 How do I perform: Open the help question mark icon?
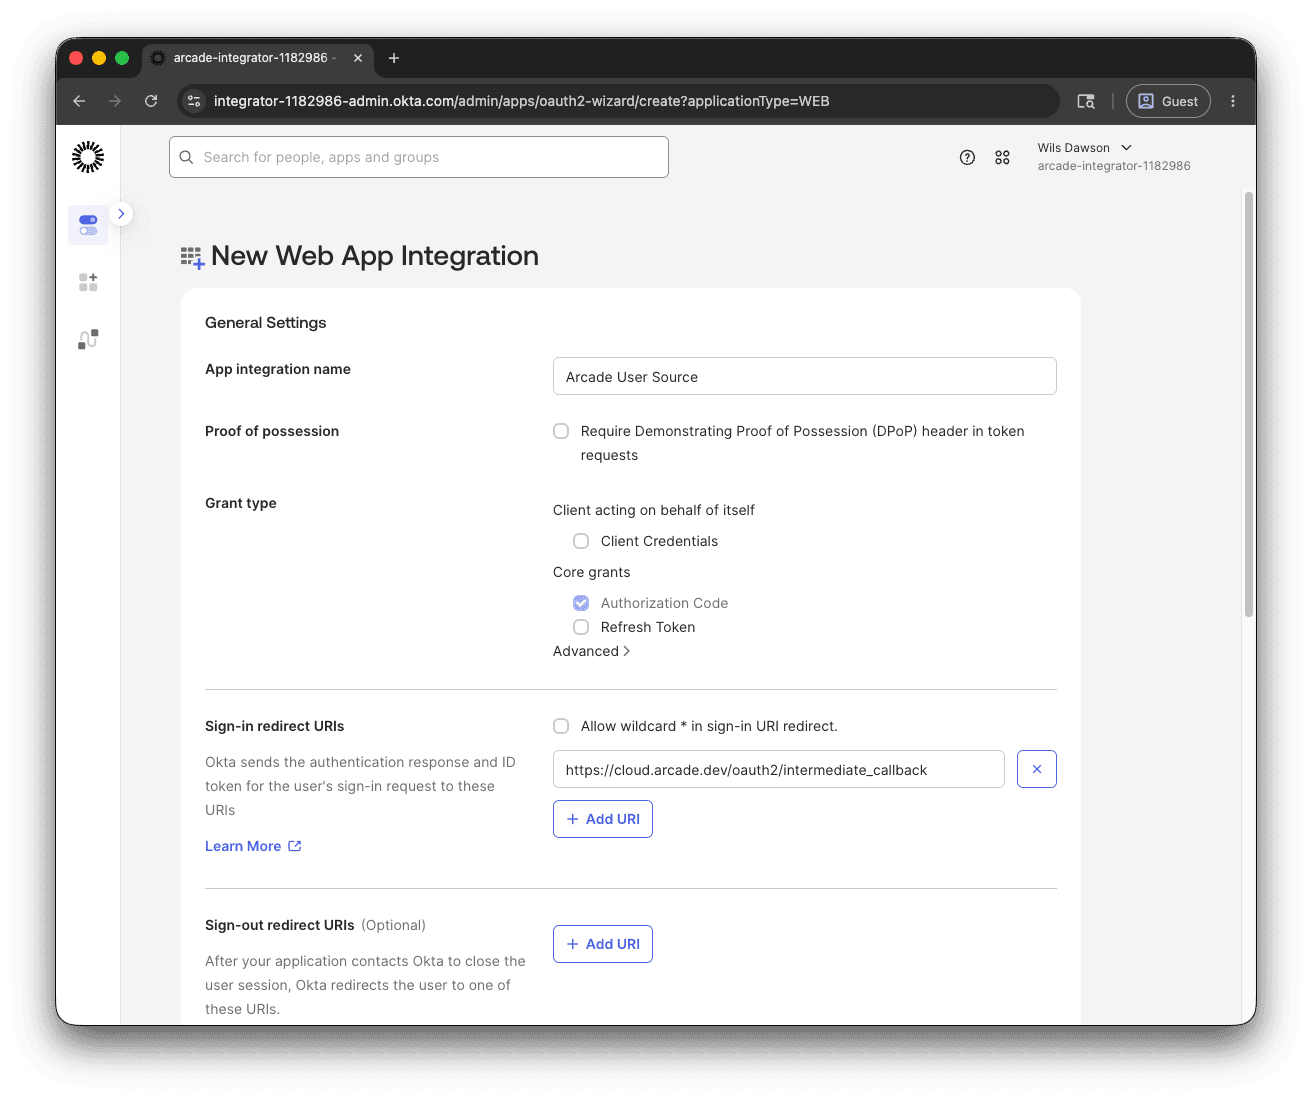(967, 157)
